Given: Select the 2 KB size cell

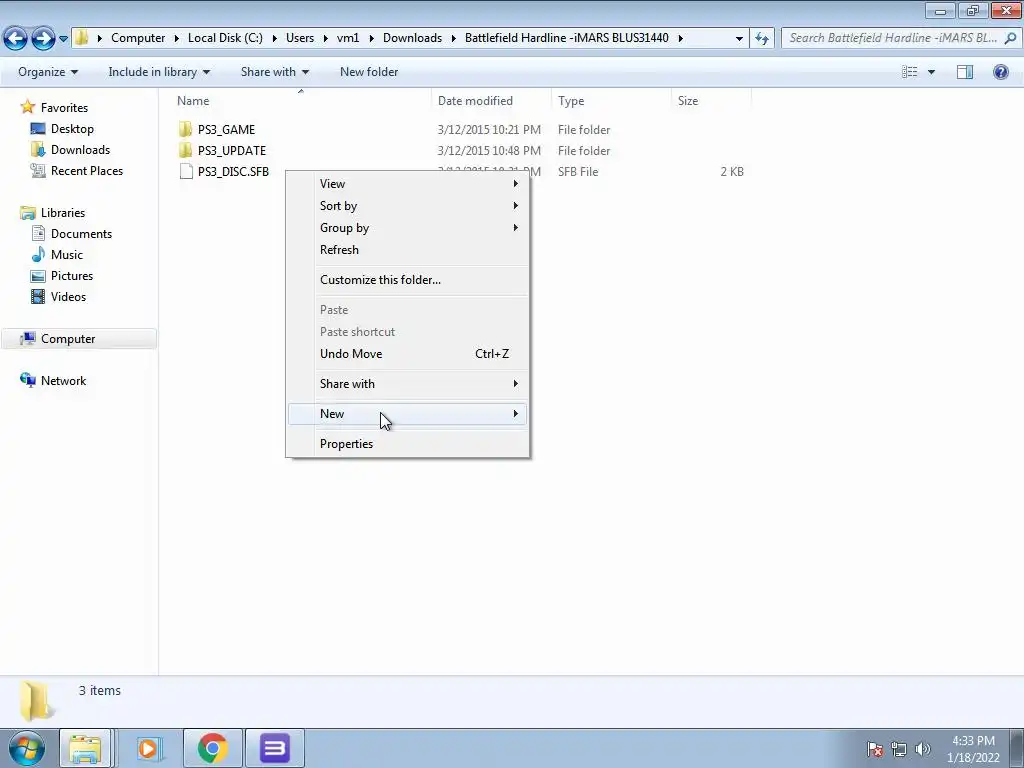Looking at the screenshot, I should (731, 172).
